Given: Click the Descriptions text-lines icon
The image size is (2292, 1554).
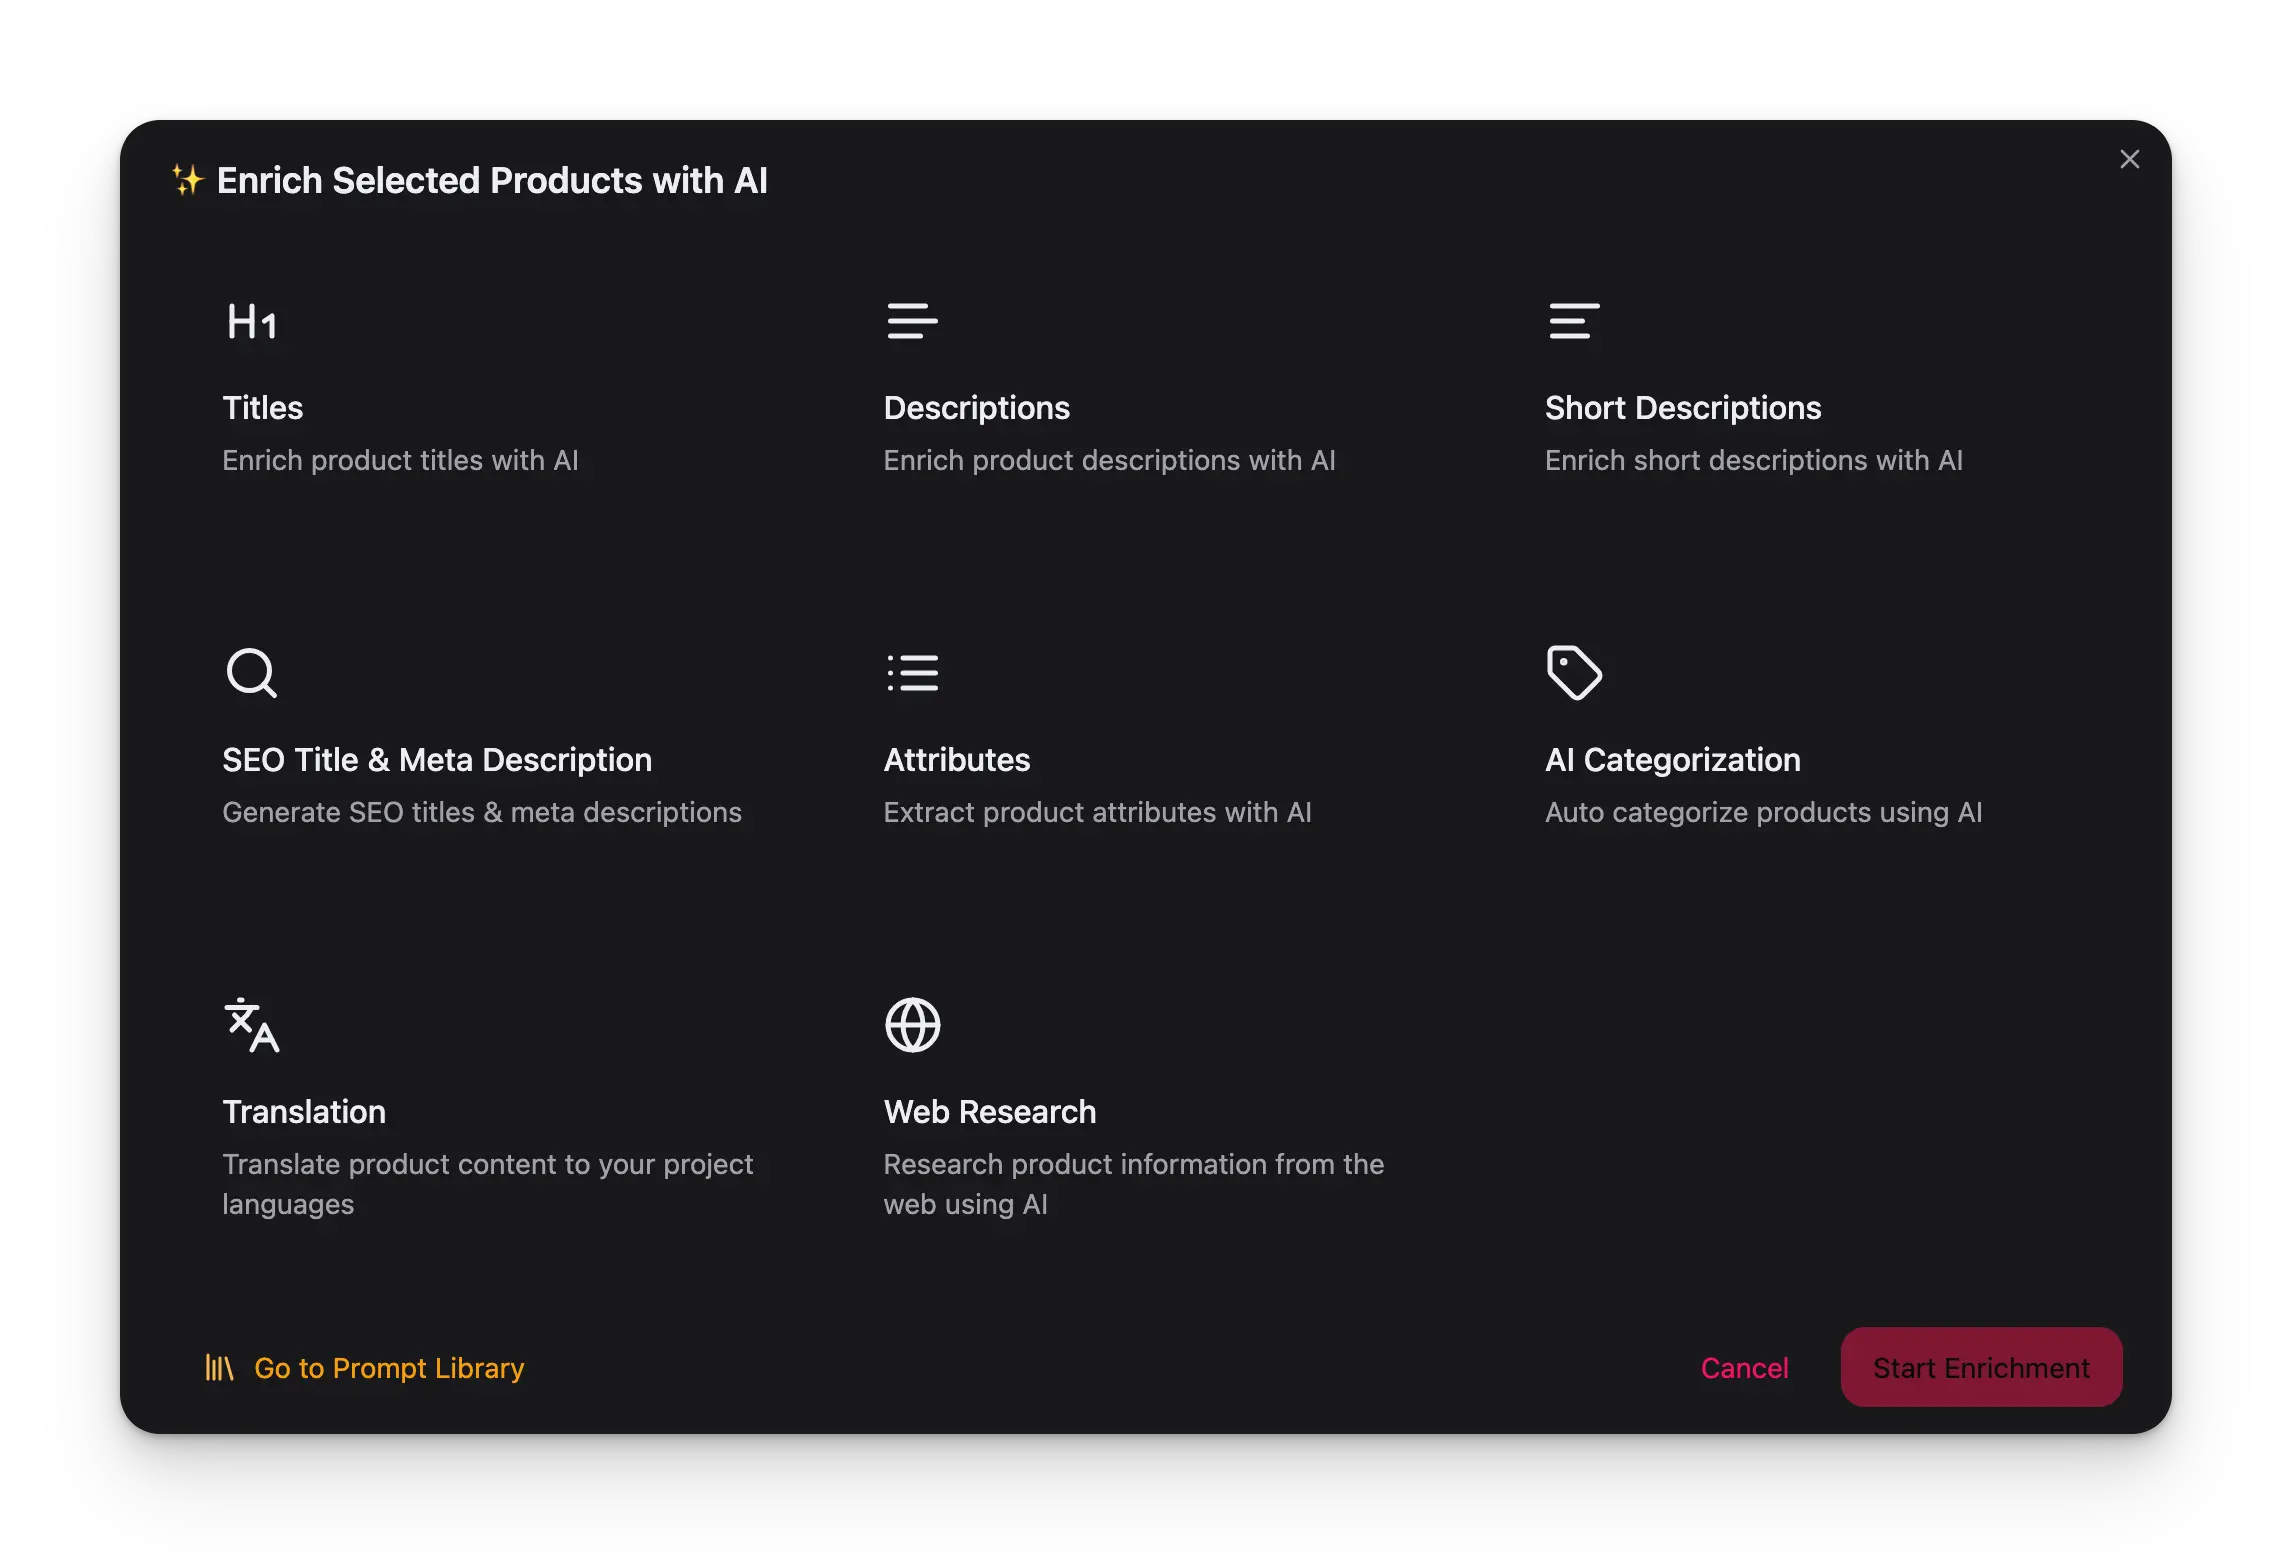Looking at the screenshot, I should pyautogui.click(x=912, y=322).
